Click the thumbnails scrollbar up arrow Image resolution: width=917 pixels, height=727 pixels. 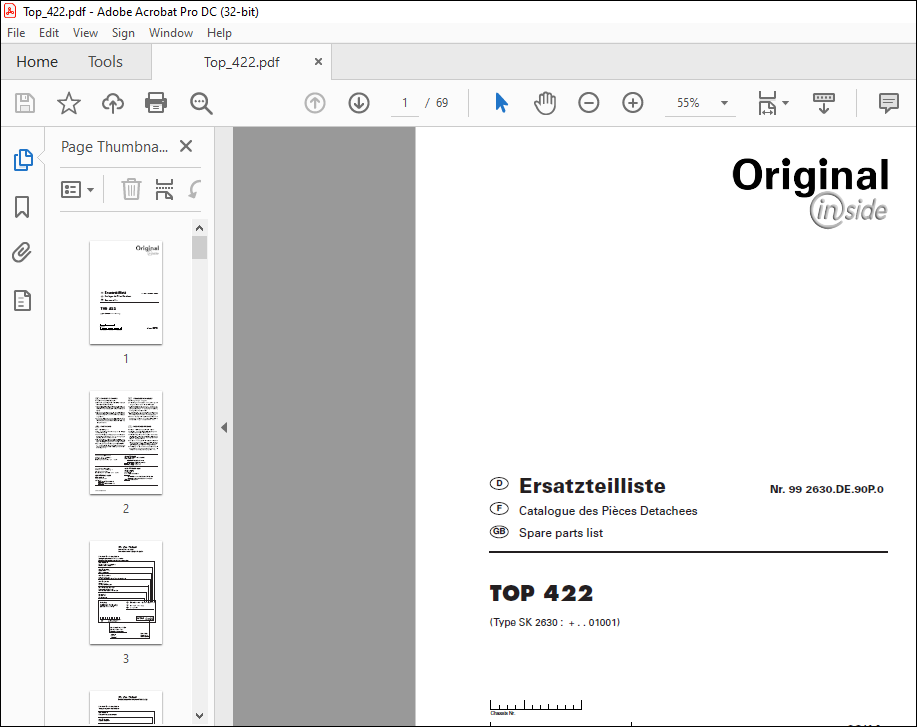pos(199,228)
